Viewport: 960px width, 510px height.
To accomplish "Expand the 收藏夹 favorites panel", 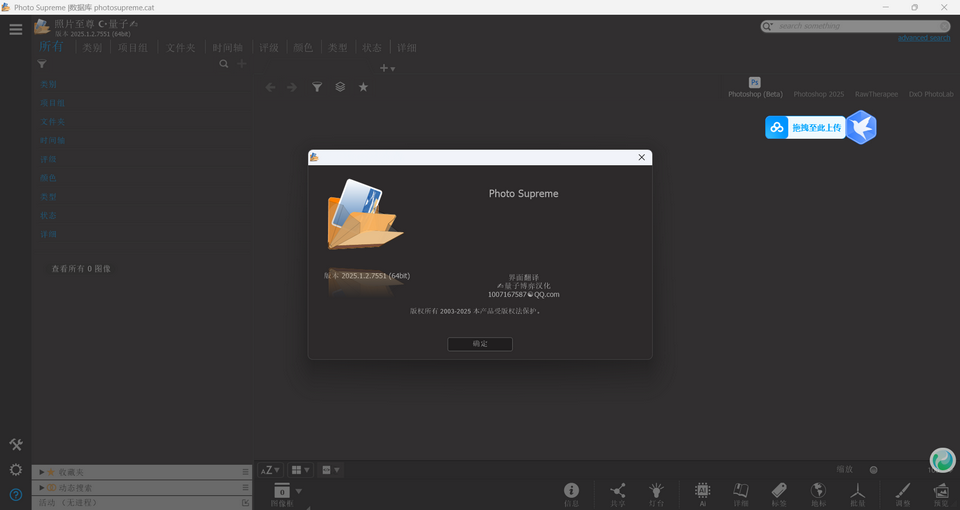I will pos(42,472).
